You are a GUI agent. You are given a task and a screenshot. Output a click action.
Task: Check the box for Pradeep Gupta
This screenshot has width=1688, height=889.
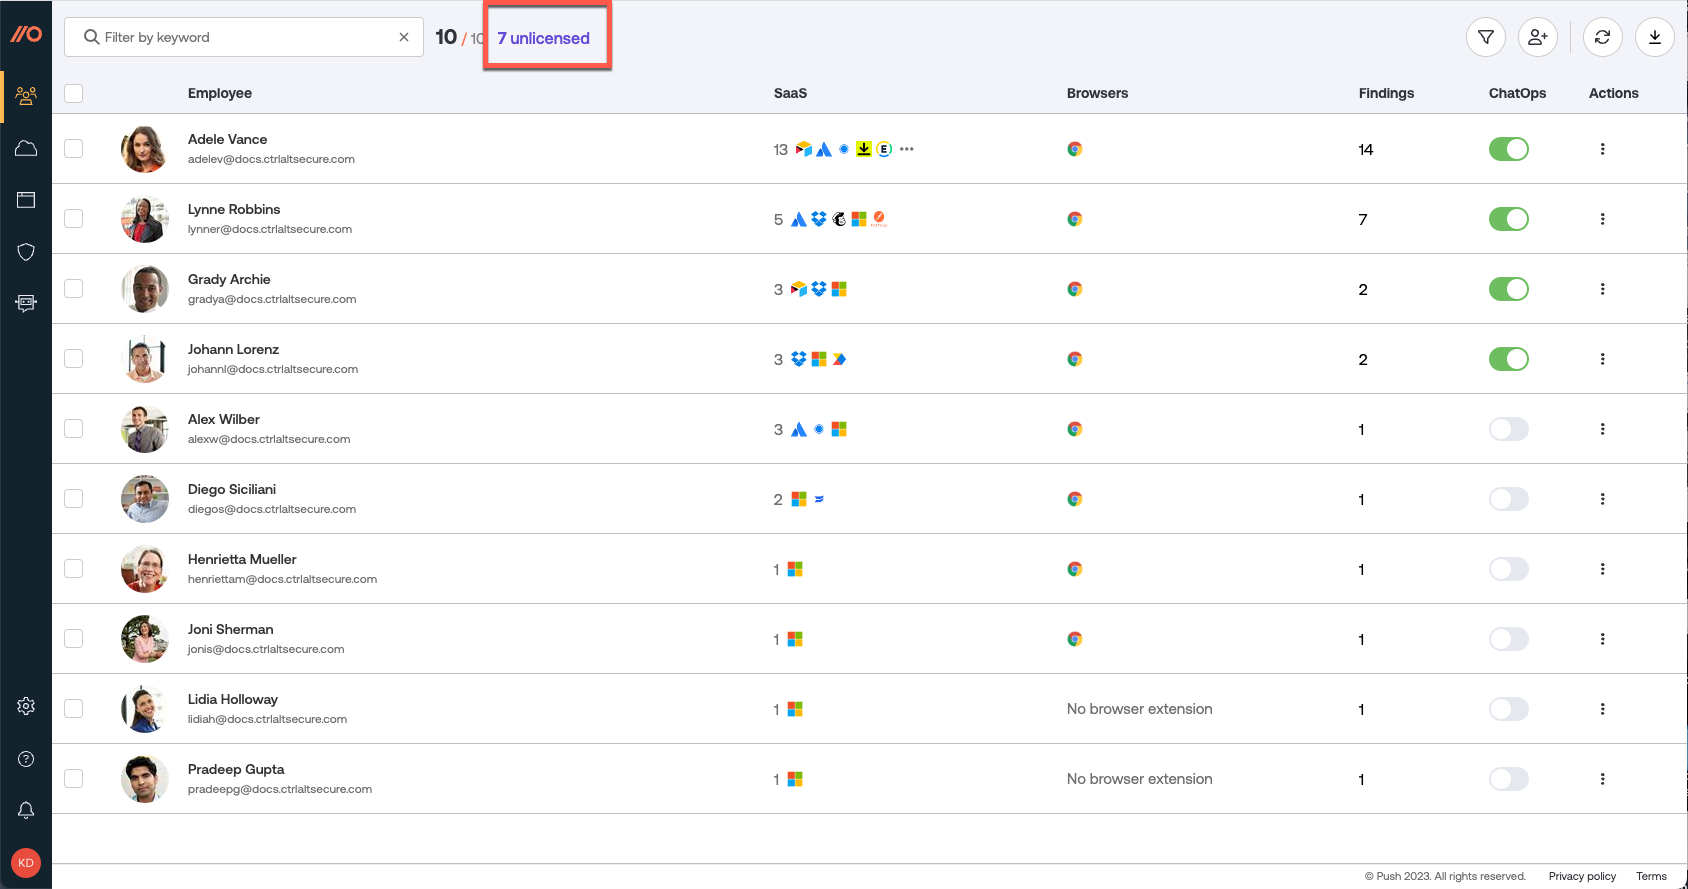pos(74,778)
